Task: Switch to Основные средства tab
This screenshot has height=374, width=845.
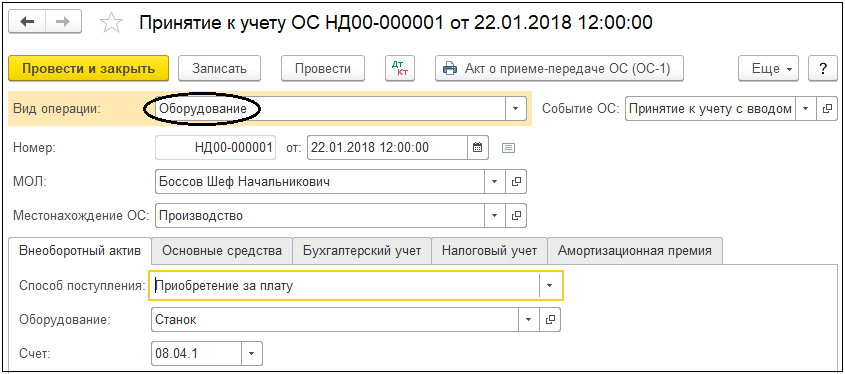Action: click(222, 251)
